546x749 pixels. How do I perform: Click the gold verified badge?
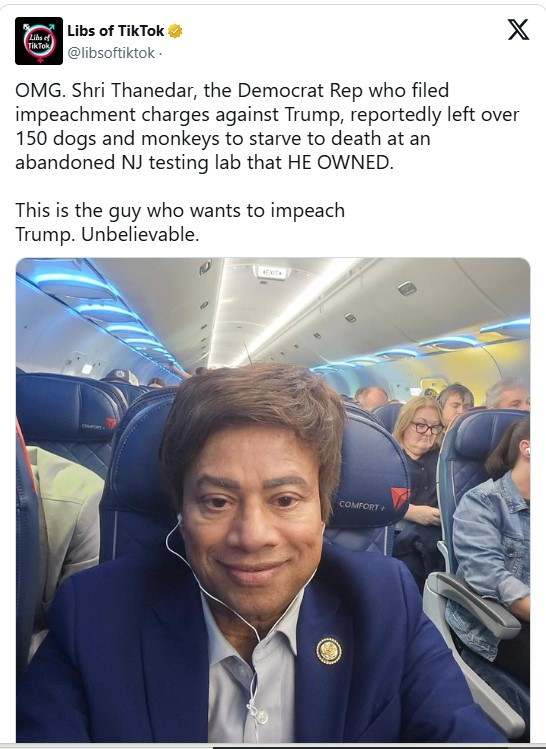175,32
